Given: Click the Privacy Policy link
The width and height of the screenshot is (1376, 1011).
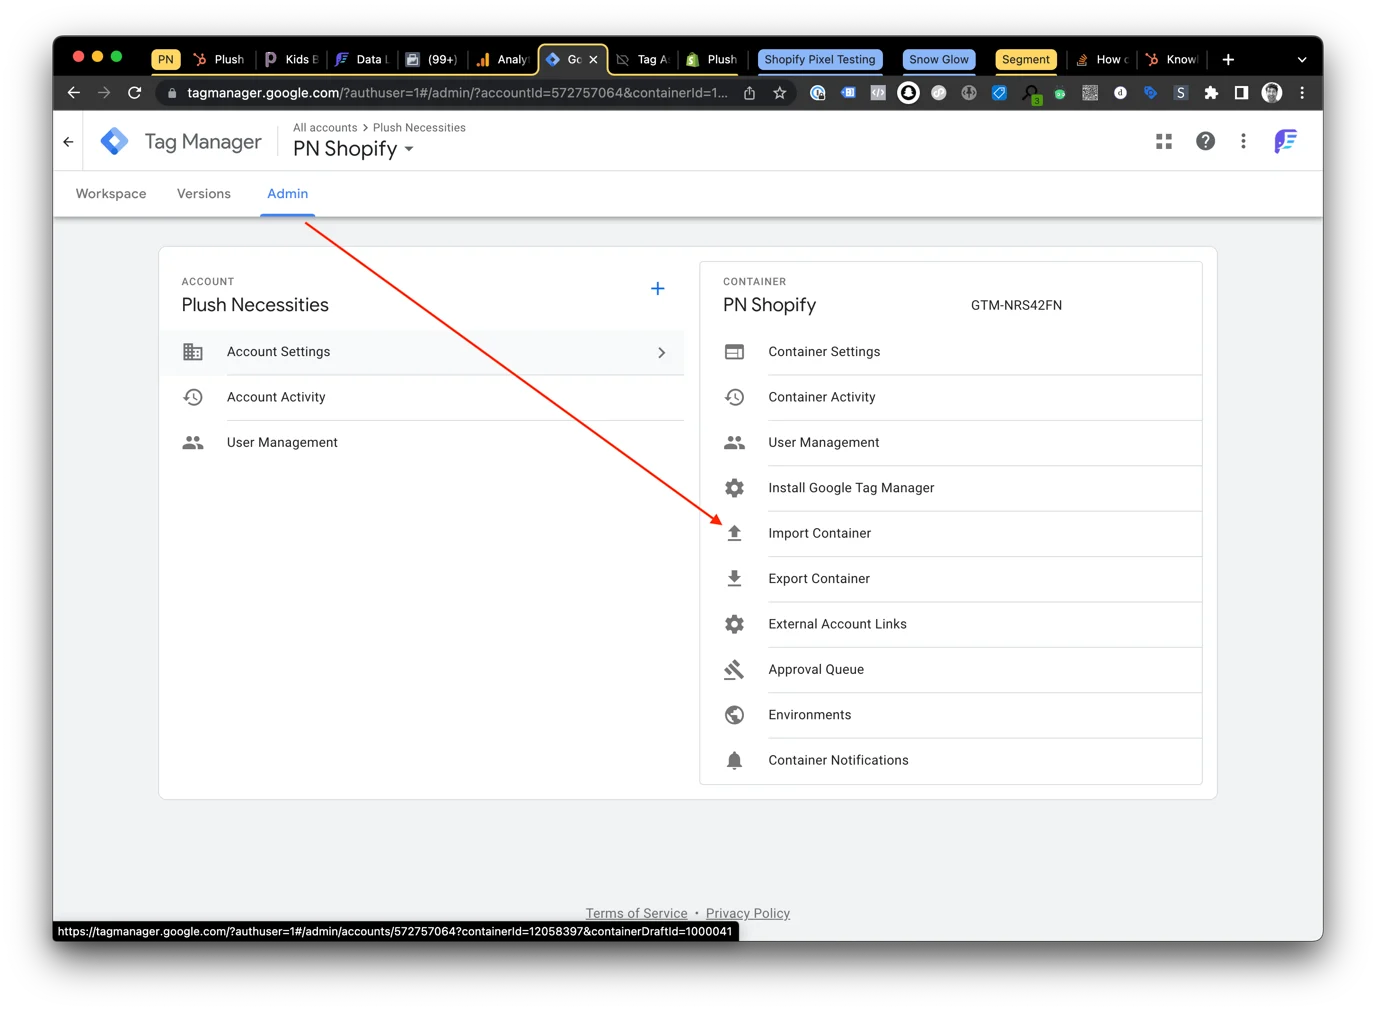Looking at the screenshot, I should (748, 913).
